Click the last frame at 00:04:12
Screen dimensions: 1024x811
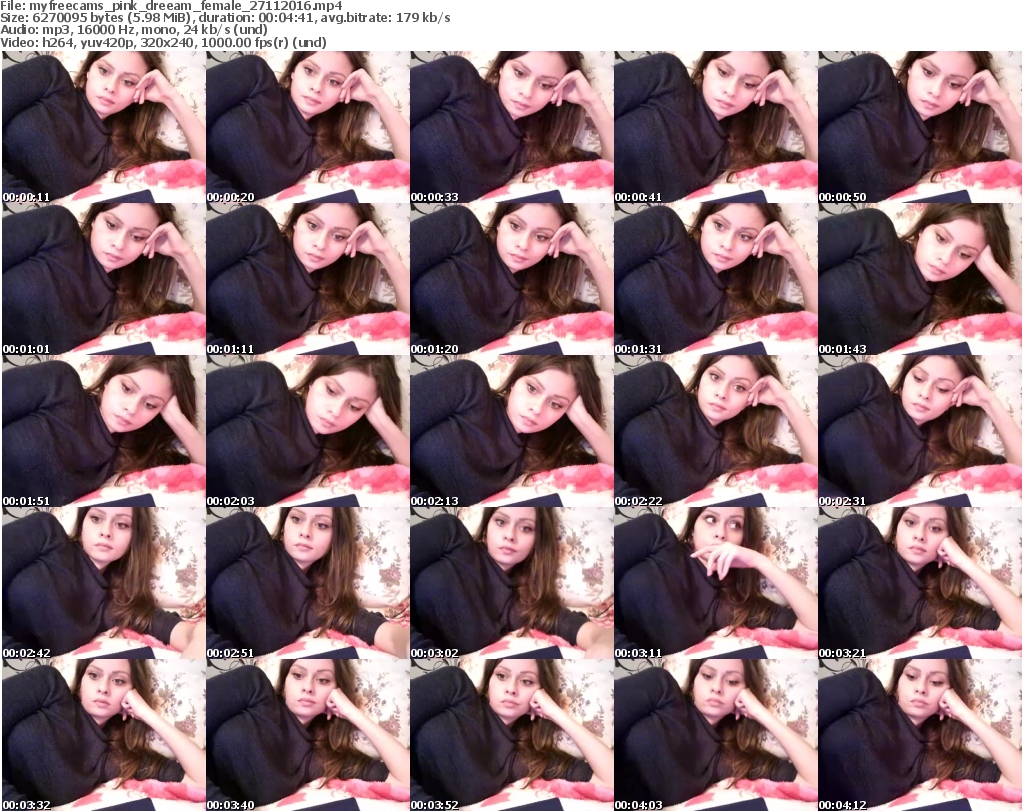919,735
